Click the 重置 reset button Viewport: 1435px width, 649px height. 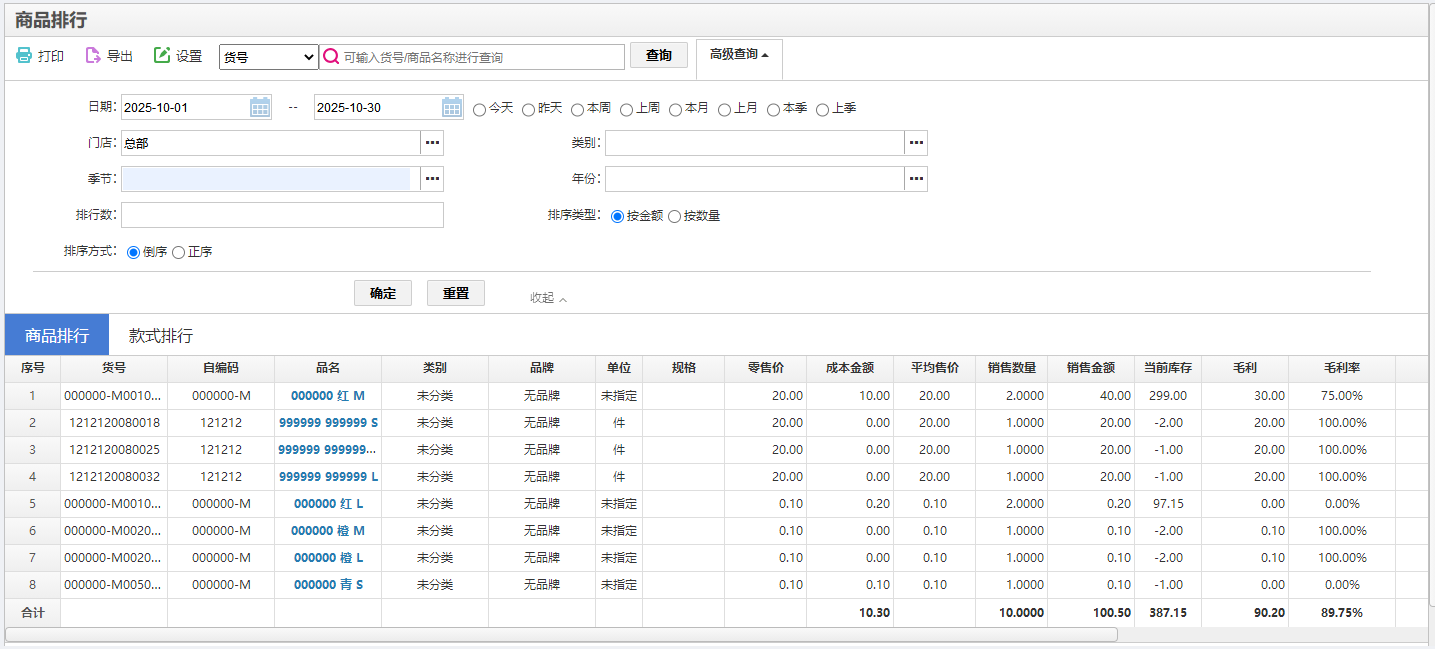[456, 293]
